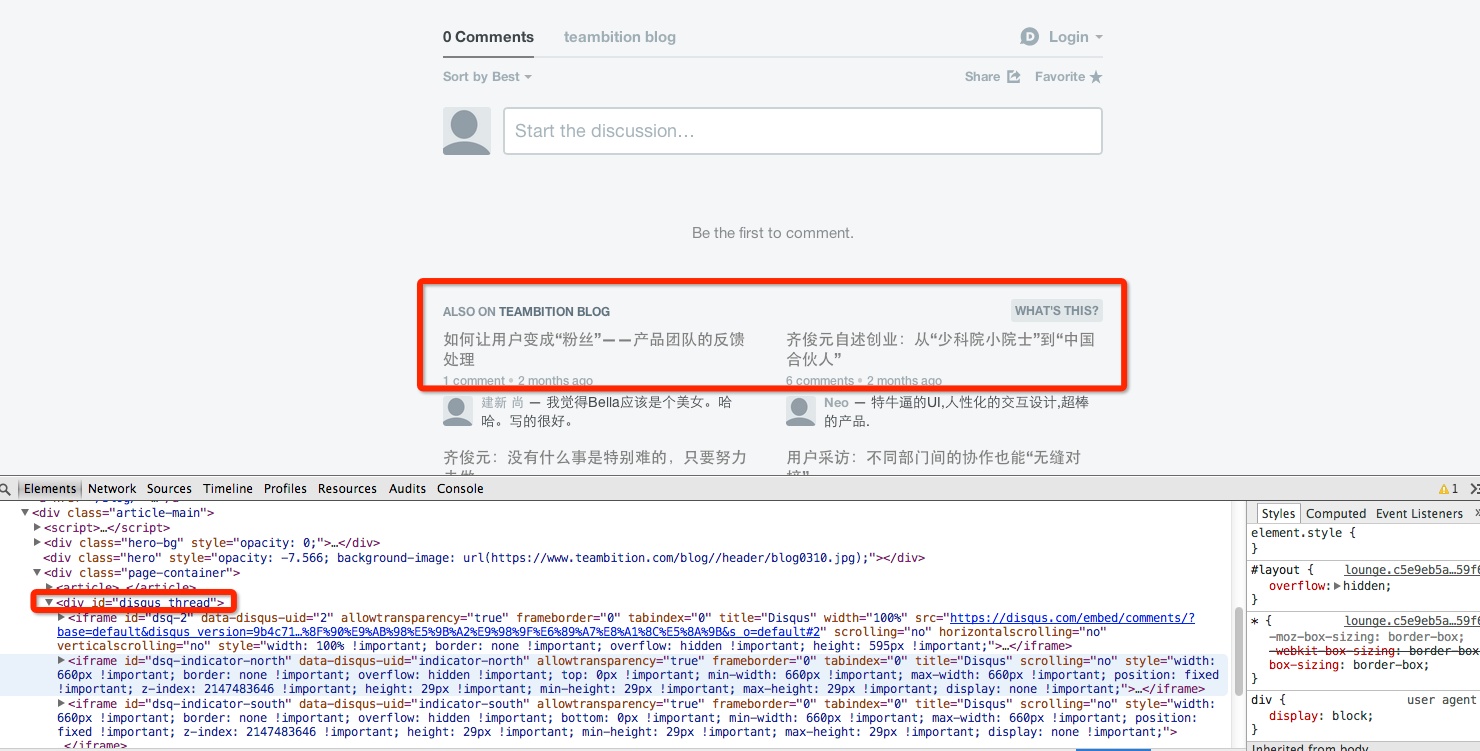The width and height of the screenshot is (1480, 751).
Task: Open the teambition blog tab
Action: coord(620,37)
